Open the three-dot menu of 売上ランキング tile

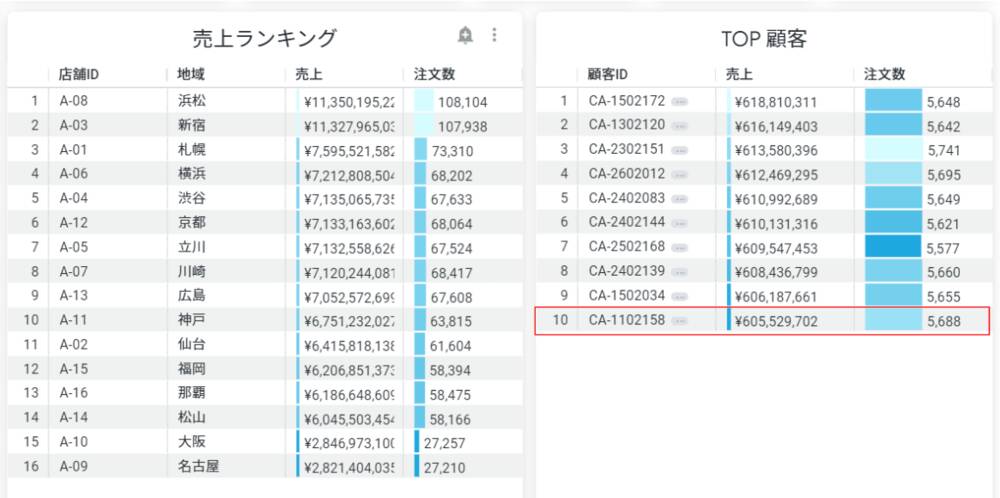tap(494, 36)
